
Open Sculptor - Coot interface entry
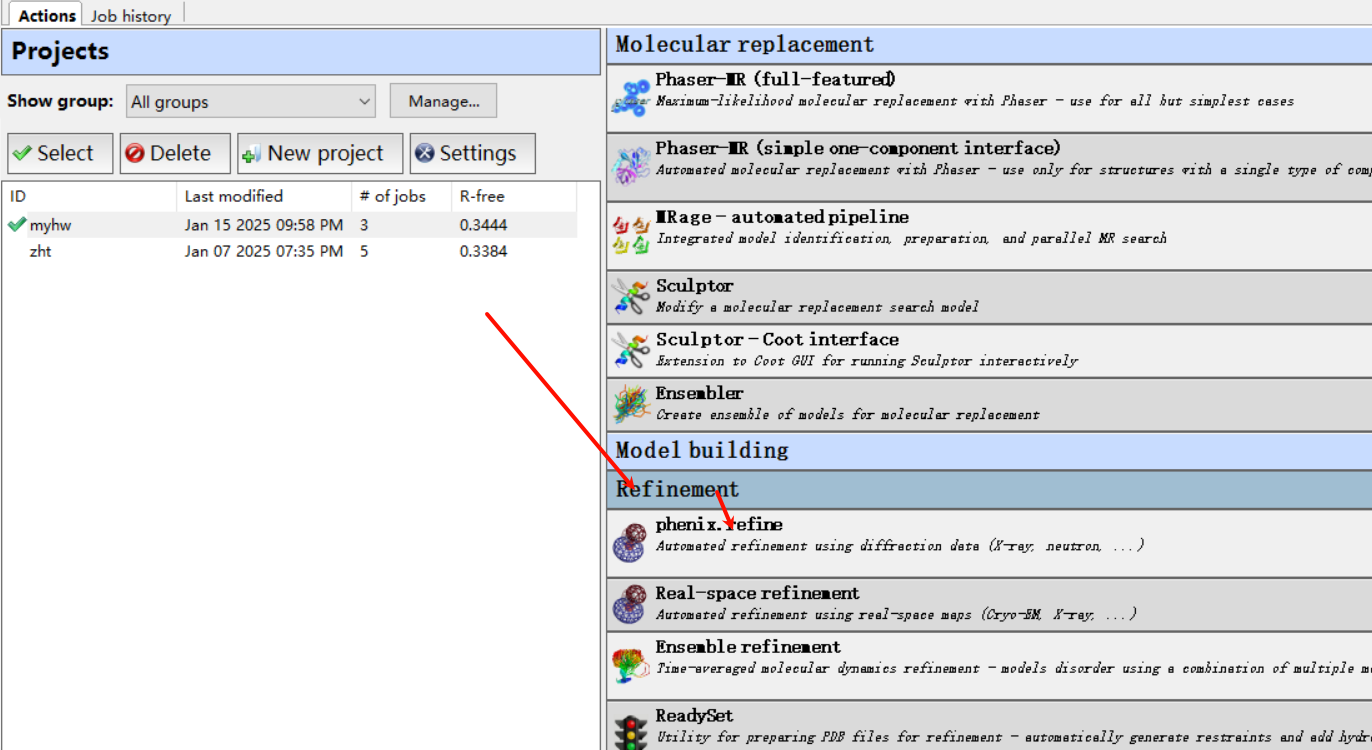click(x=989, y=350)
